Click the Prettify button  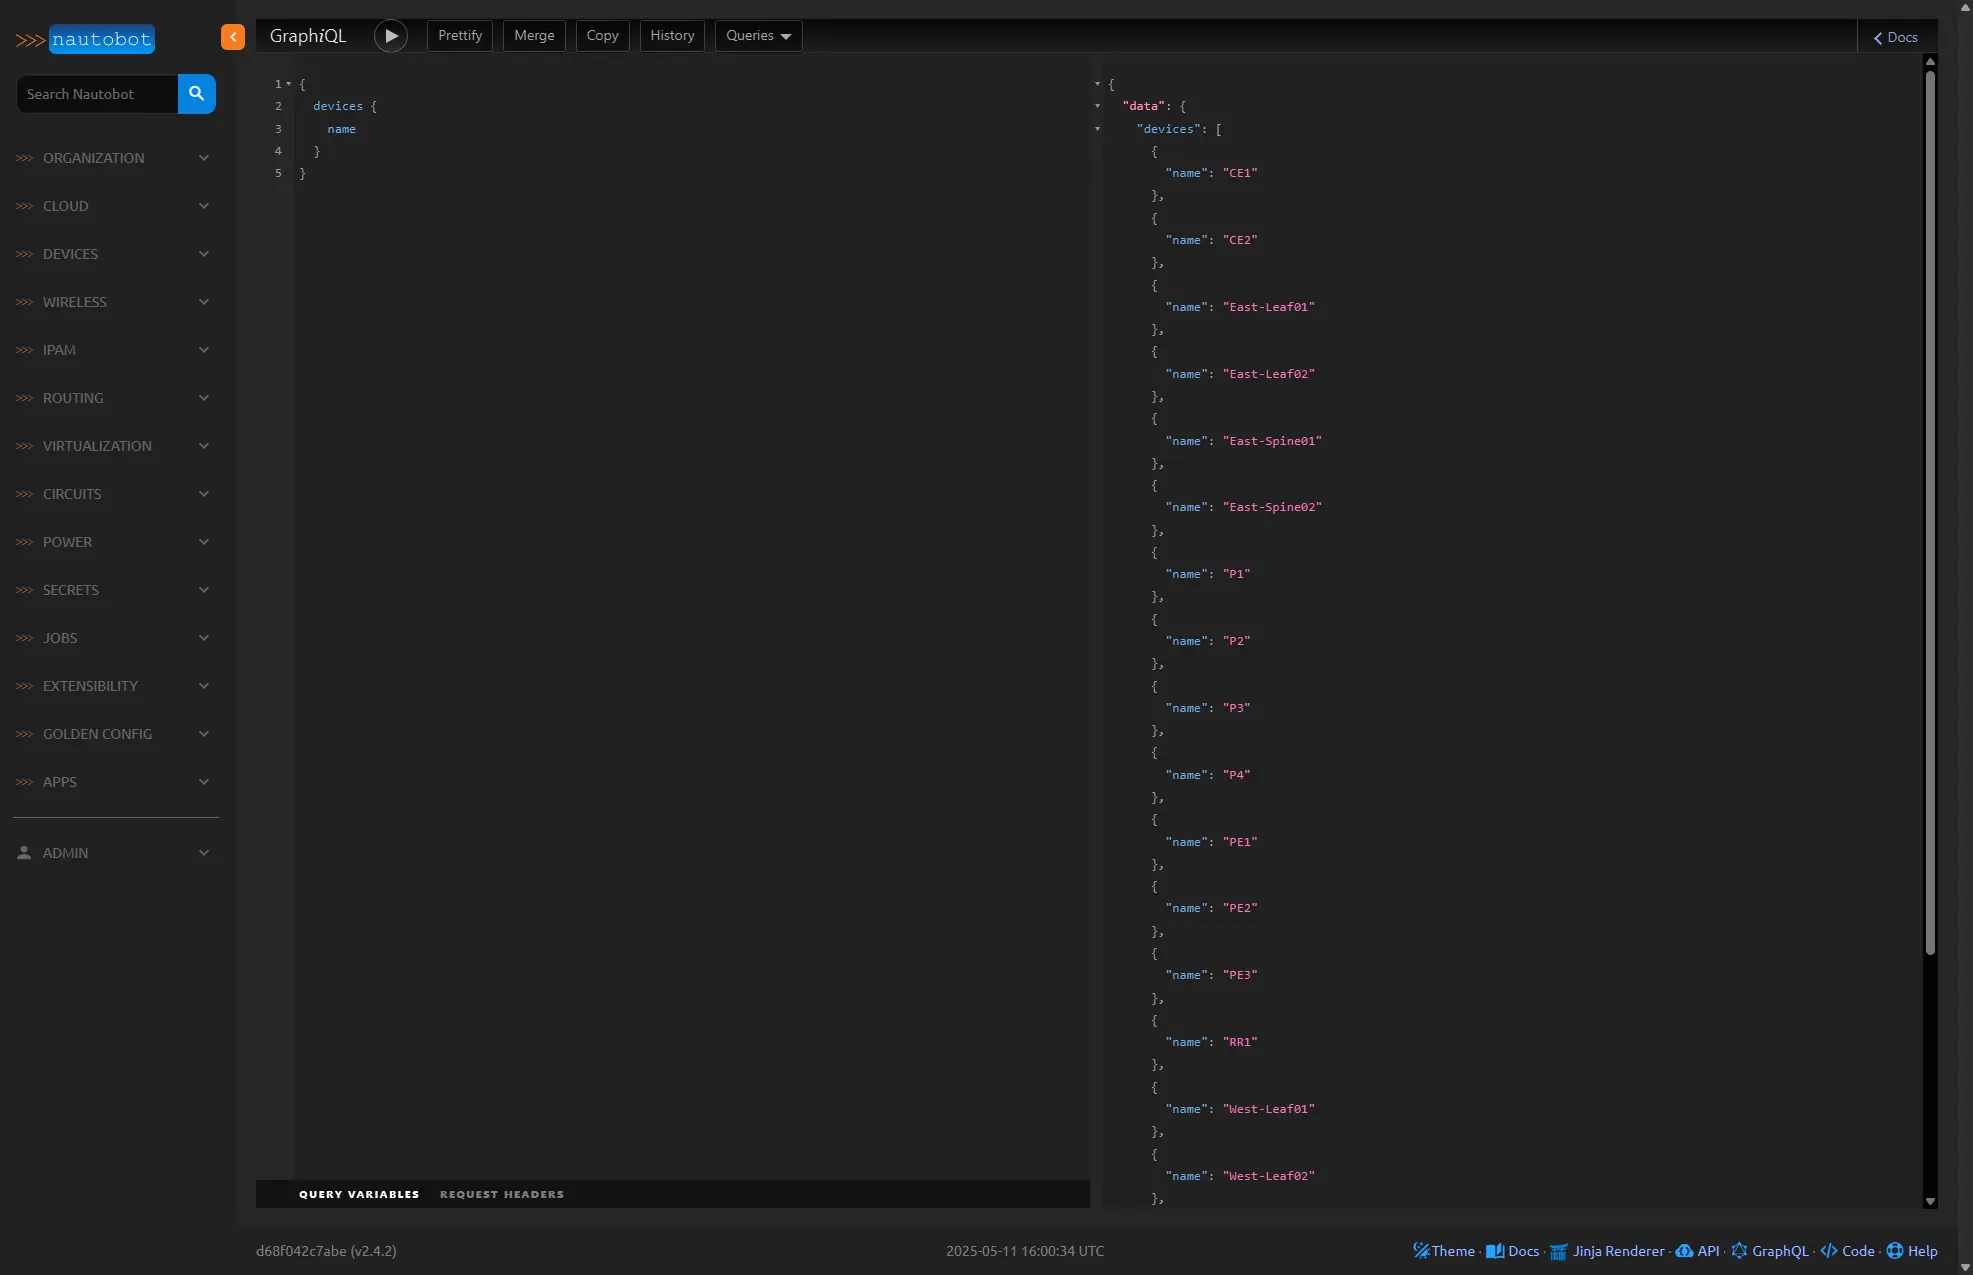coord(460,36)
